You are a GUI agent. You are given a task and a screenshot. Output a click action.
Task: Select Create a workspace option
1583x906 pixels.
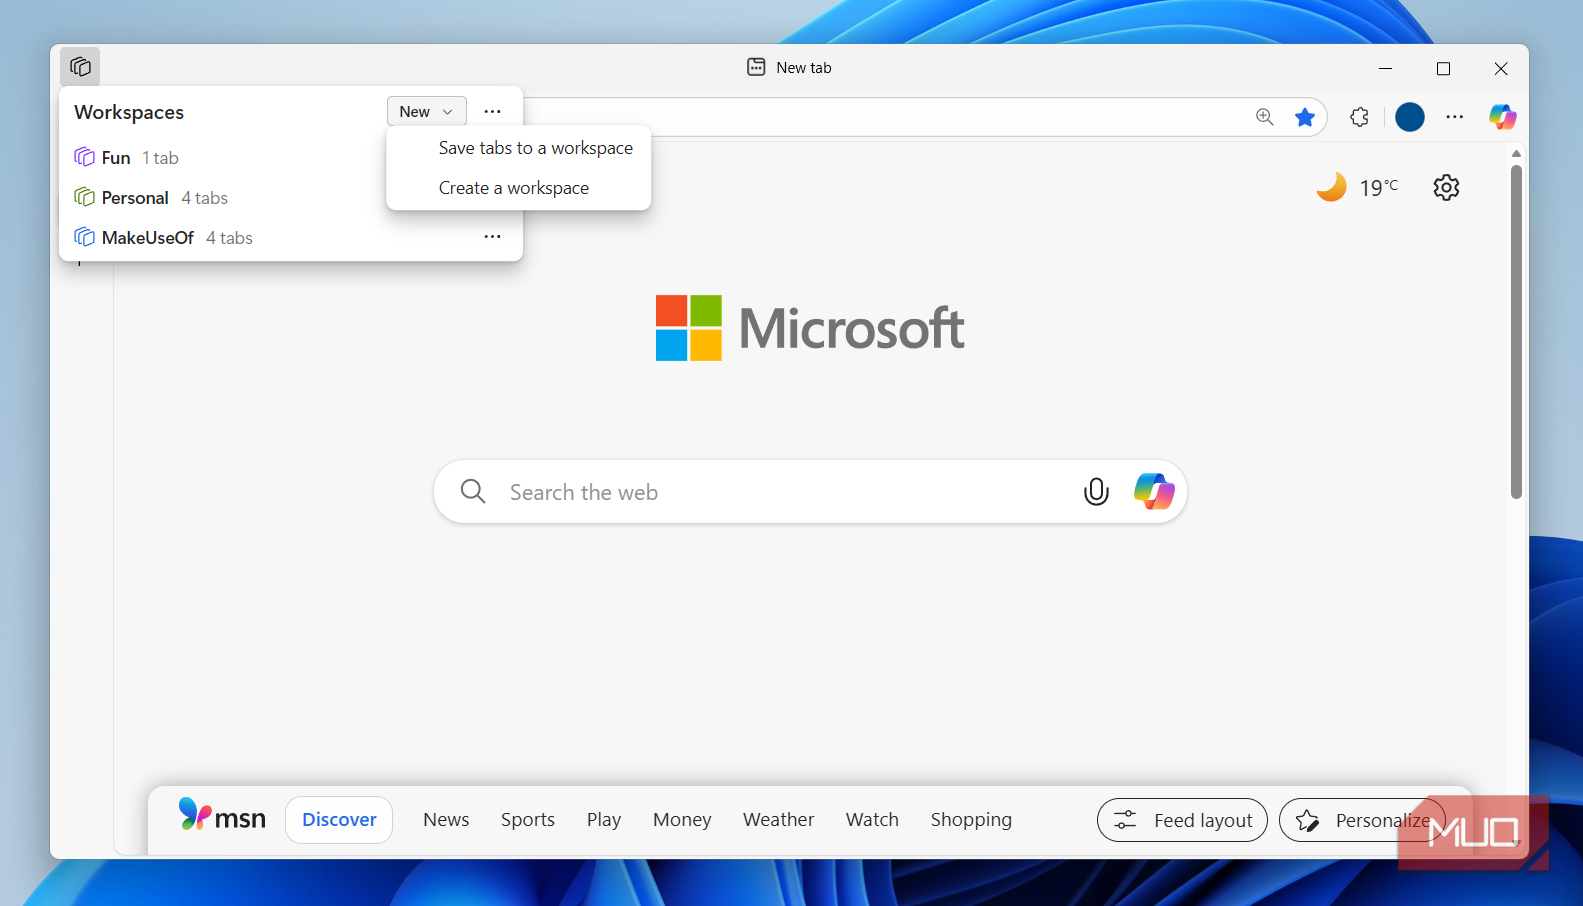tap(514, 188)
